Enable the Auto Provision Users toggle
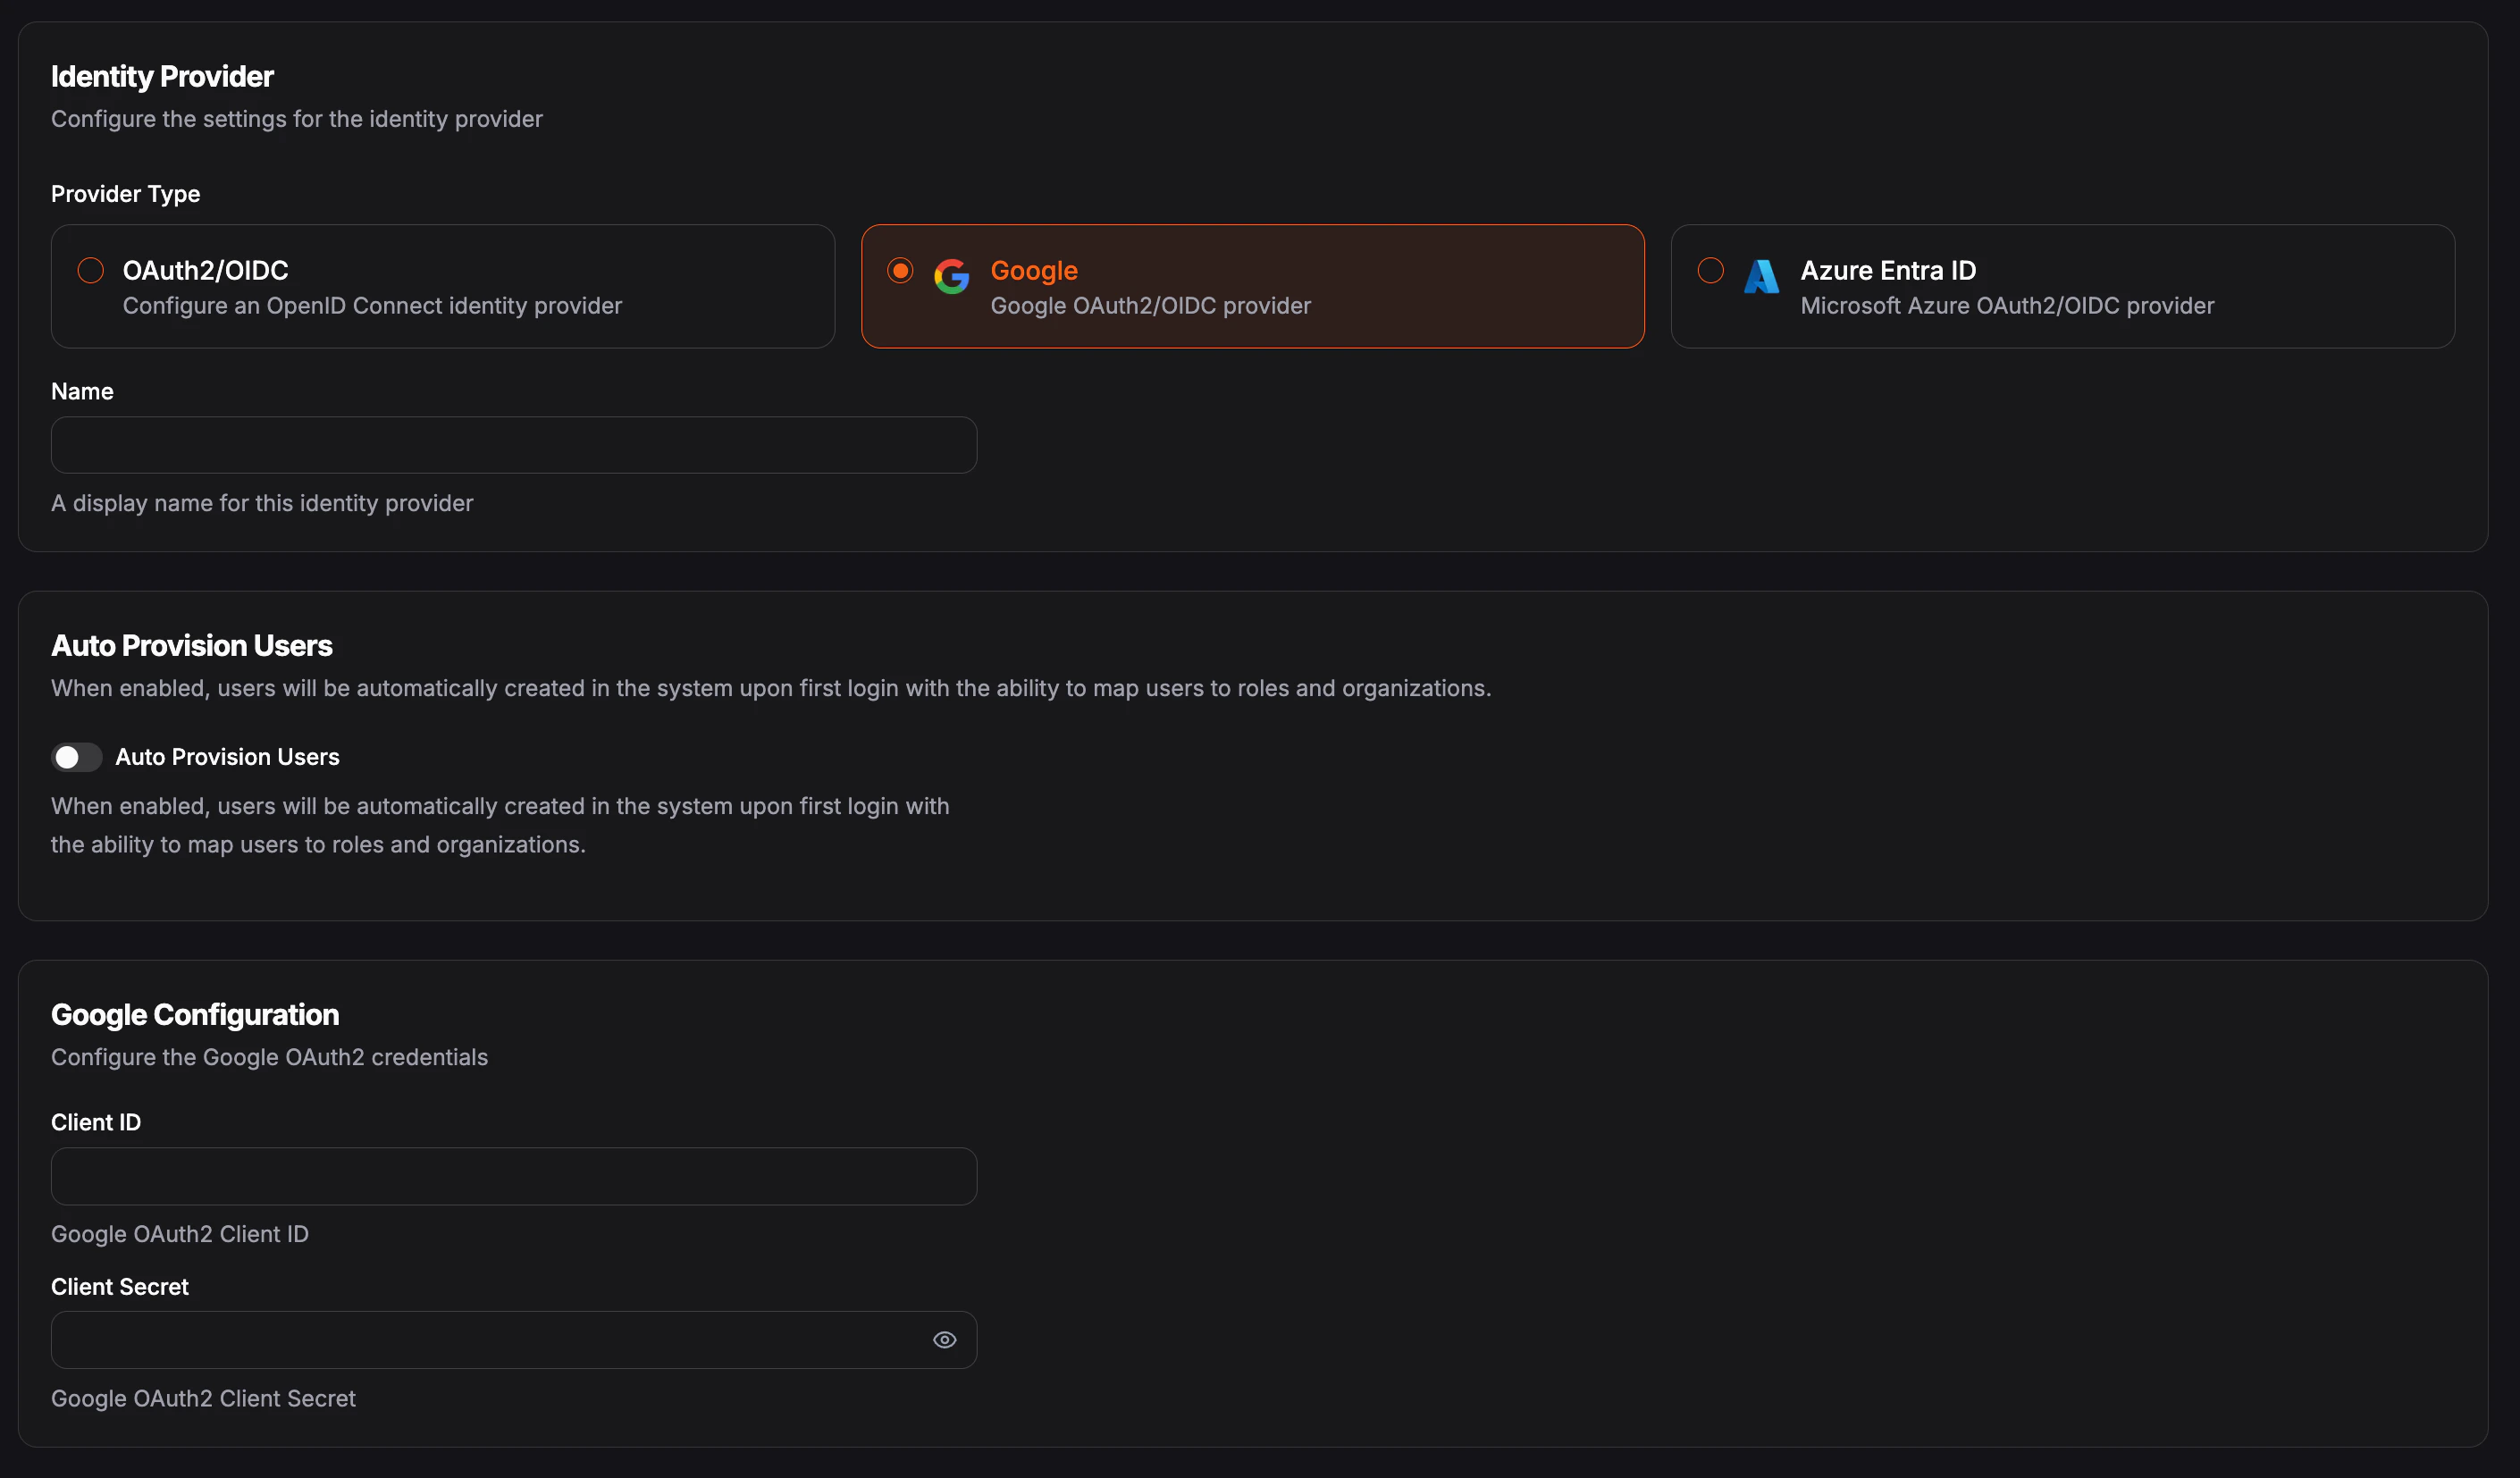Viewport: 2520px width, 1478px height. click(x=76, y=757)
